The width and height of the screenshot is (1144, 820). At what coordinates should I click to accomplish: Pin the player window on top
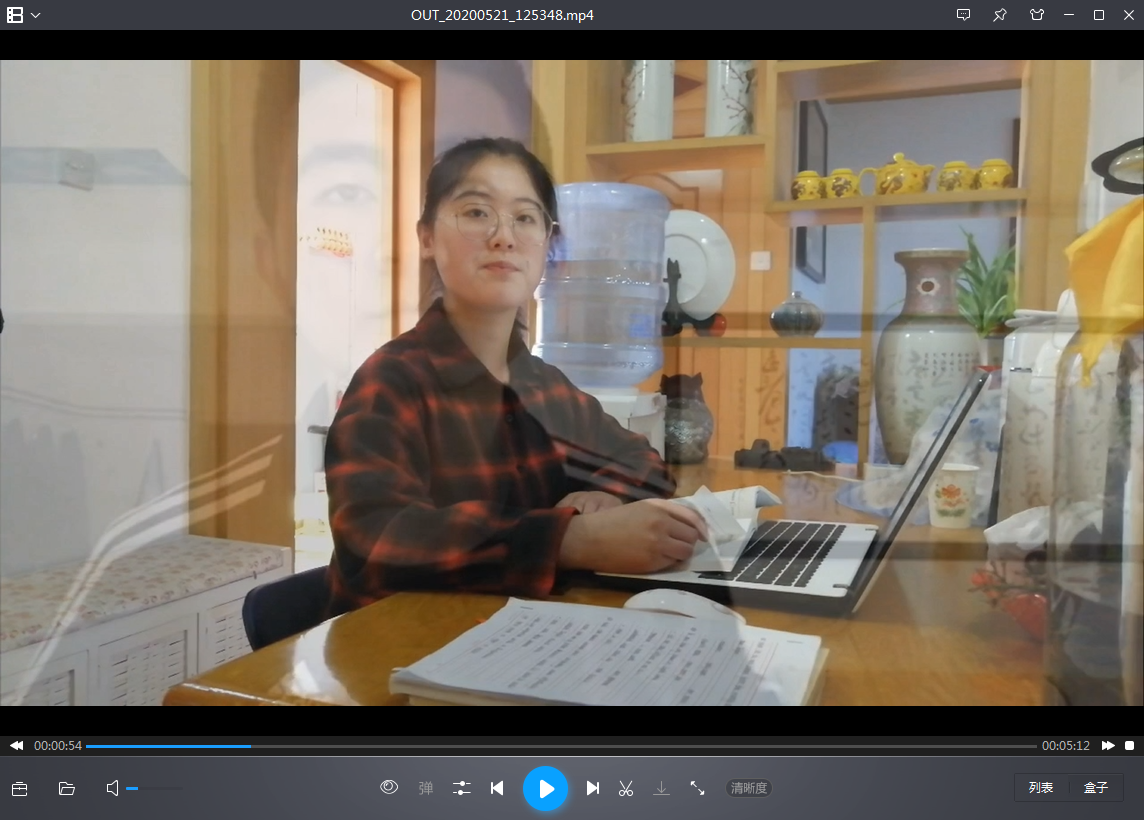[999, 15]
